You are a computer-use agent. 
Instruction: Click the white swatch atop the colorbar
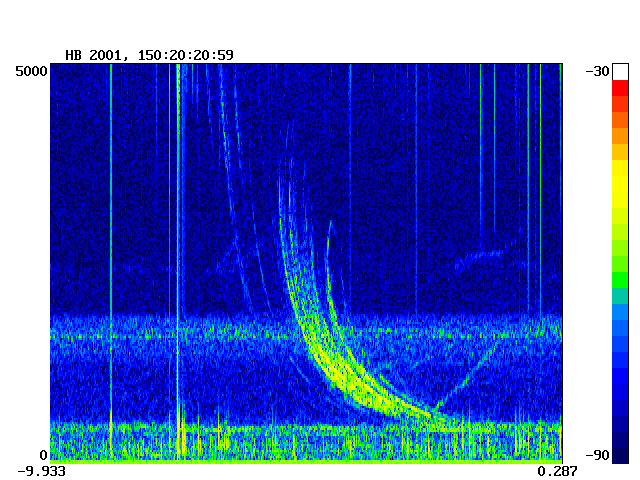(620, 72)
